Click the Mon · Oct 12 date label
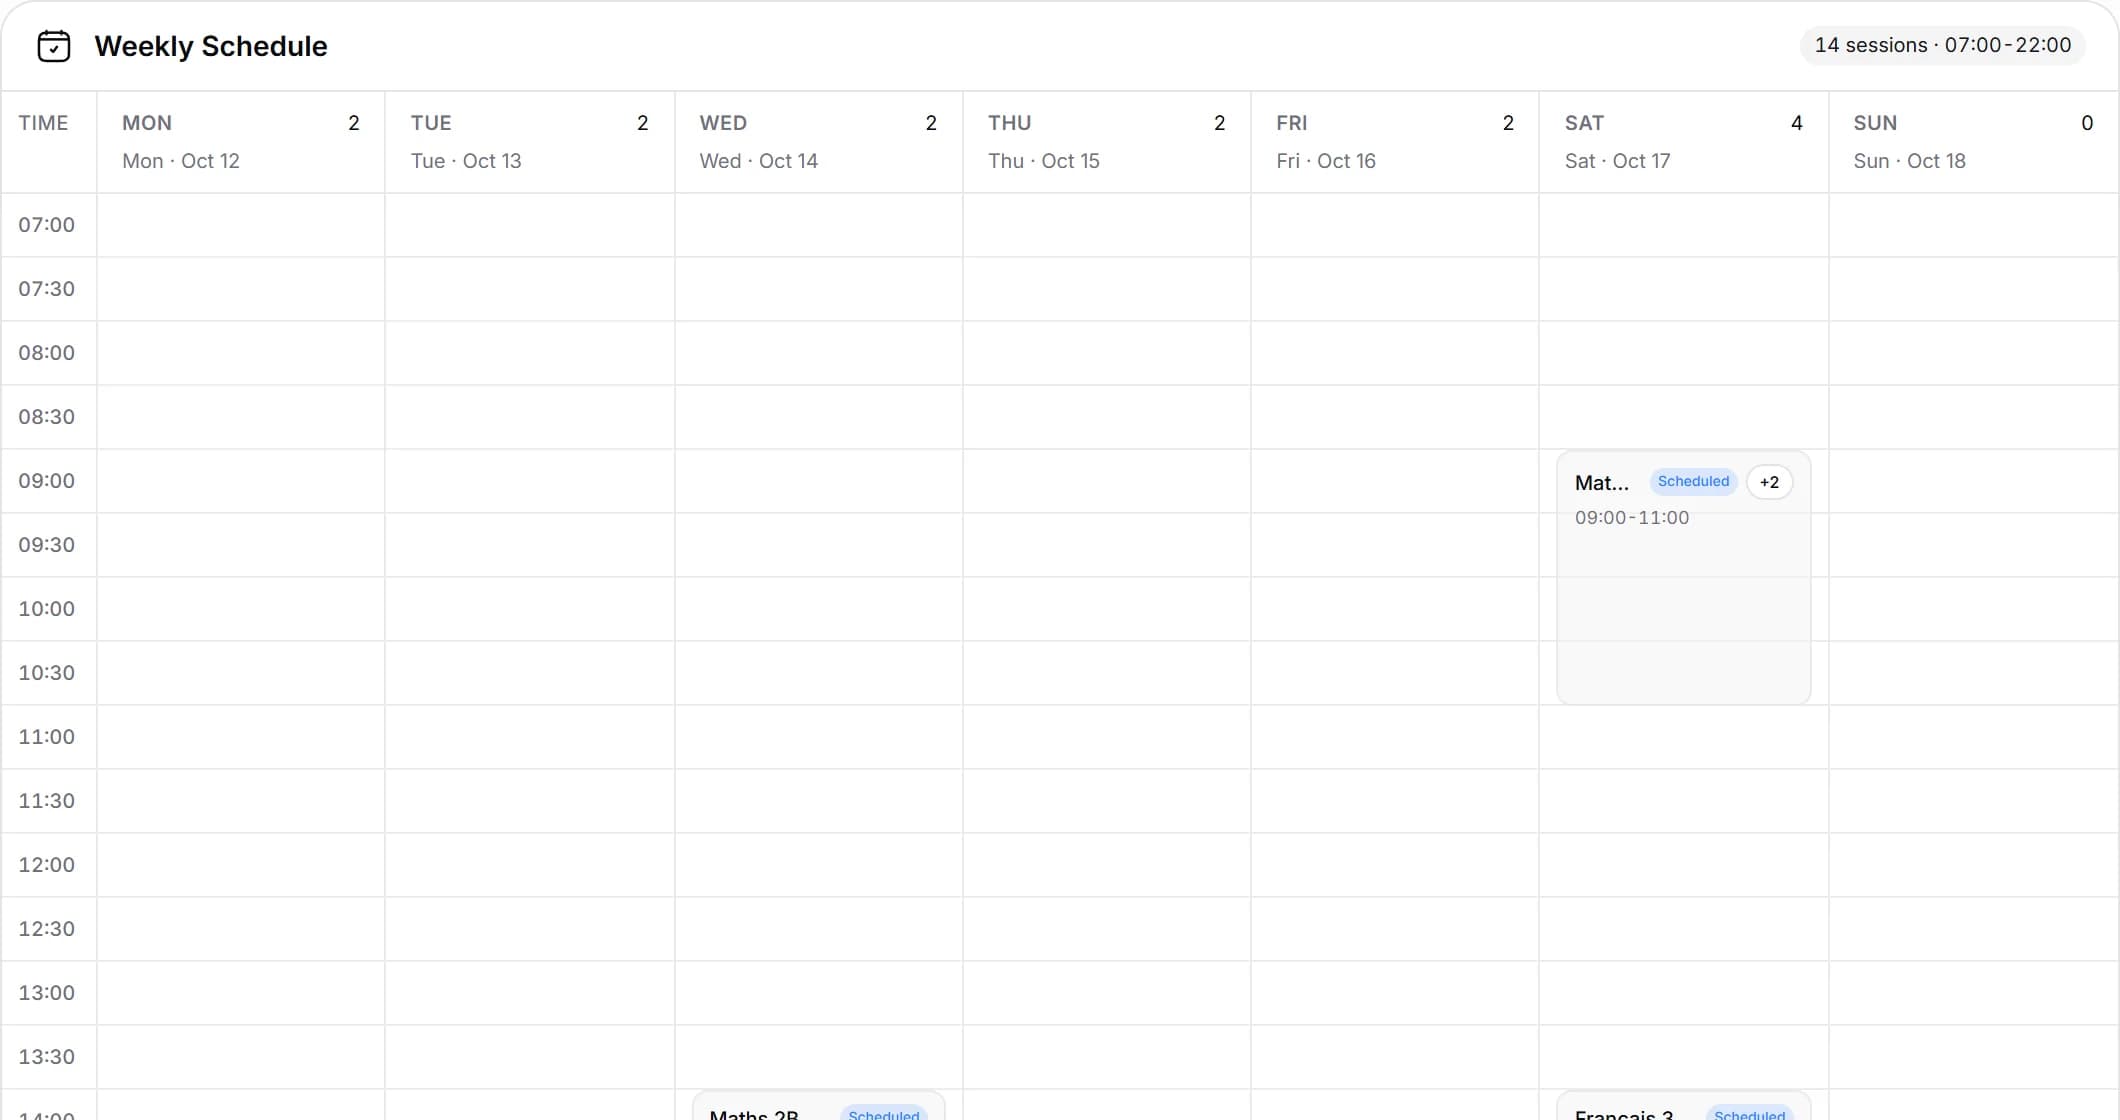2120x1120 pixels. [x=181, y=161]
